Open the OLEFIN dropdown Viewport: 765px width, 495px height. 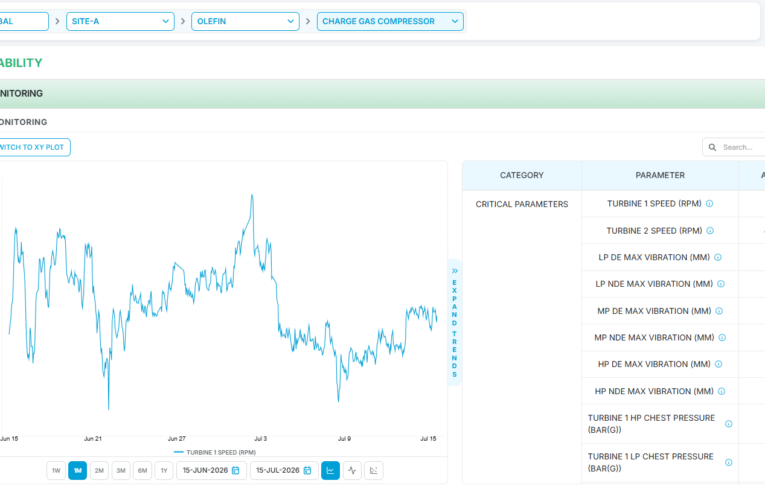(x=245, y=21)
